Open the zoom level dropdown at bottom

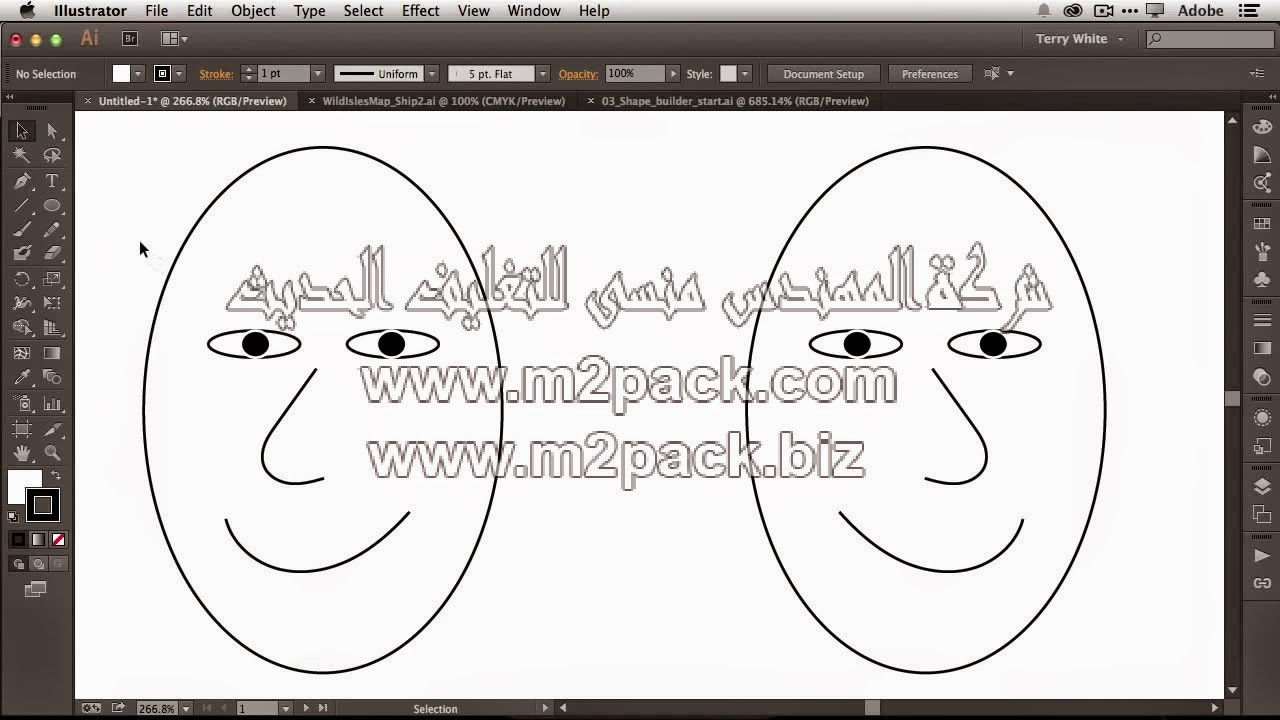point(186,708)
